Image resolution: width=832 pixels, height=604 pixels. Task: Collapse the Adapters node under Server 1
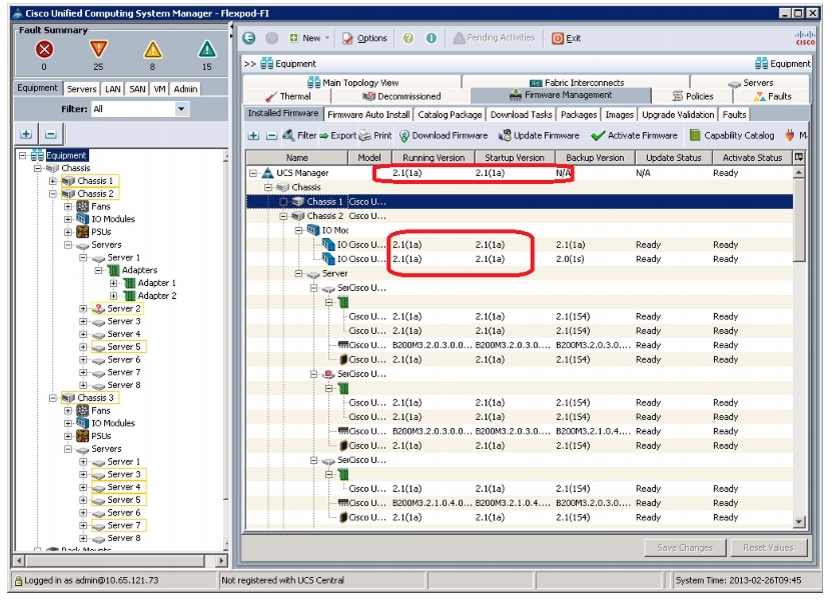pos(98,270)
